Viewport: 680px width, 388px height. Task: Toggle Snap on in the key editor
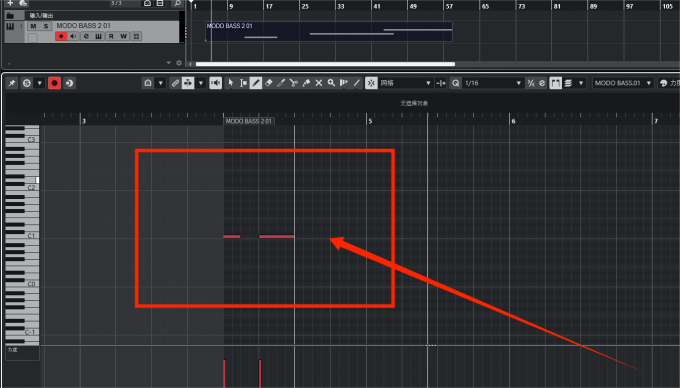pyautogui.click(x=371, y=83)
